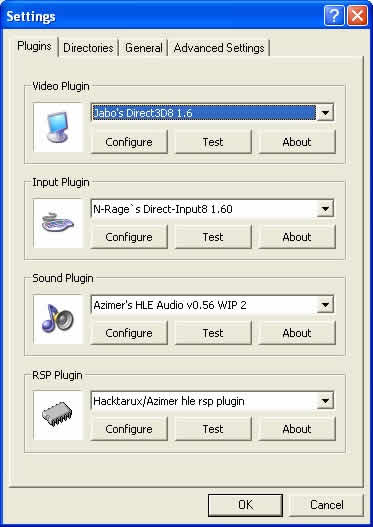Configure the RSP Plugin

pos(129,429)
